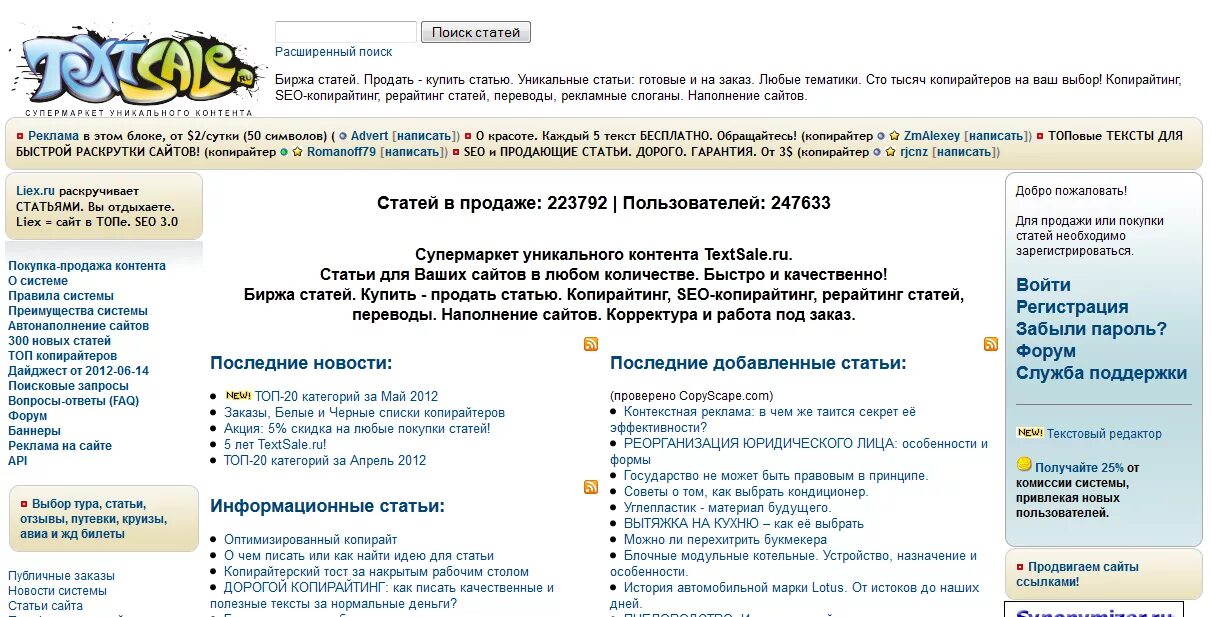Open Статьи сайта
Screen dimensions: 1211x617
(46, 606)
